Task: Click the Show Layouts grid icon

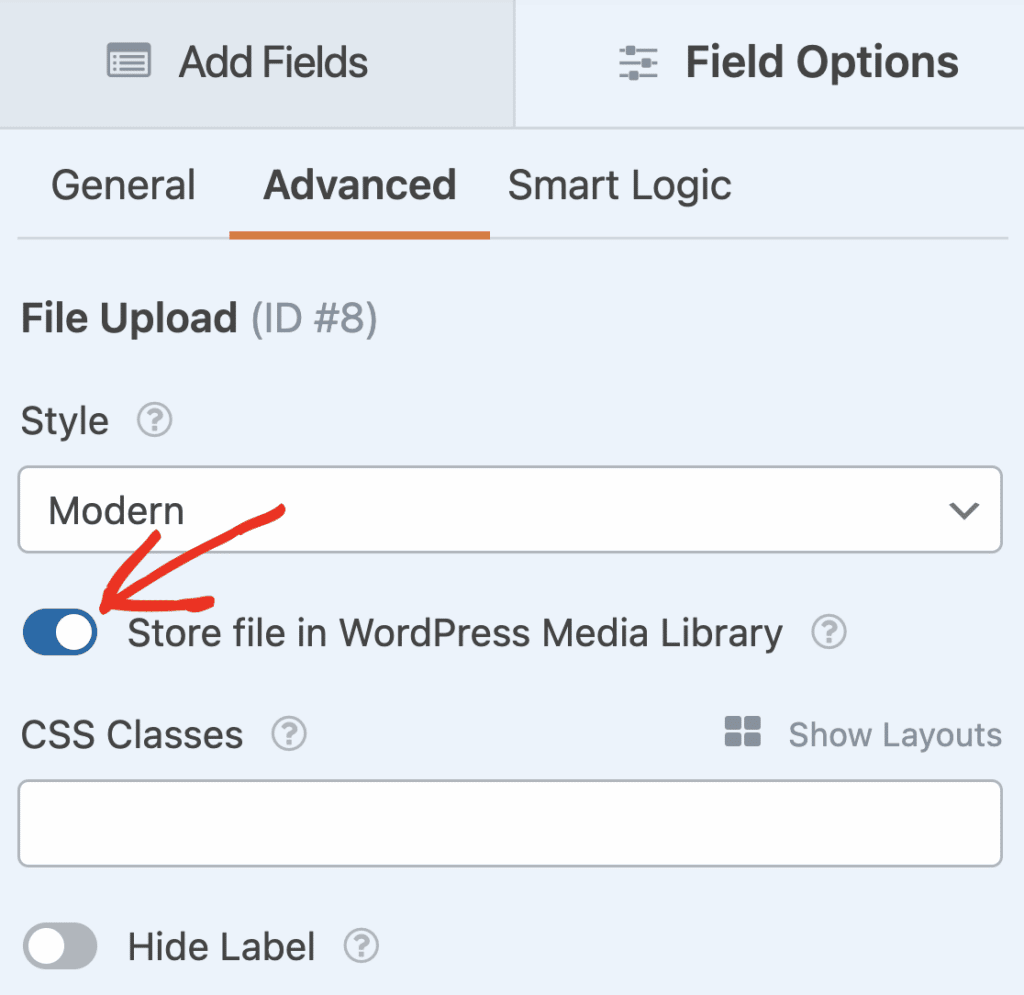Action: (x=743, y=733)
